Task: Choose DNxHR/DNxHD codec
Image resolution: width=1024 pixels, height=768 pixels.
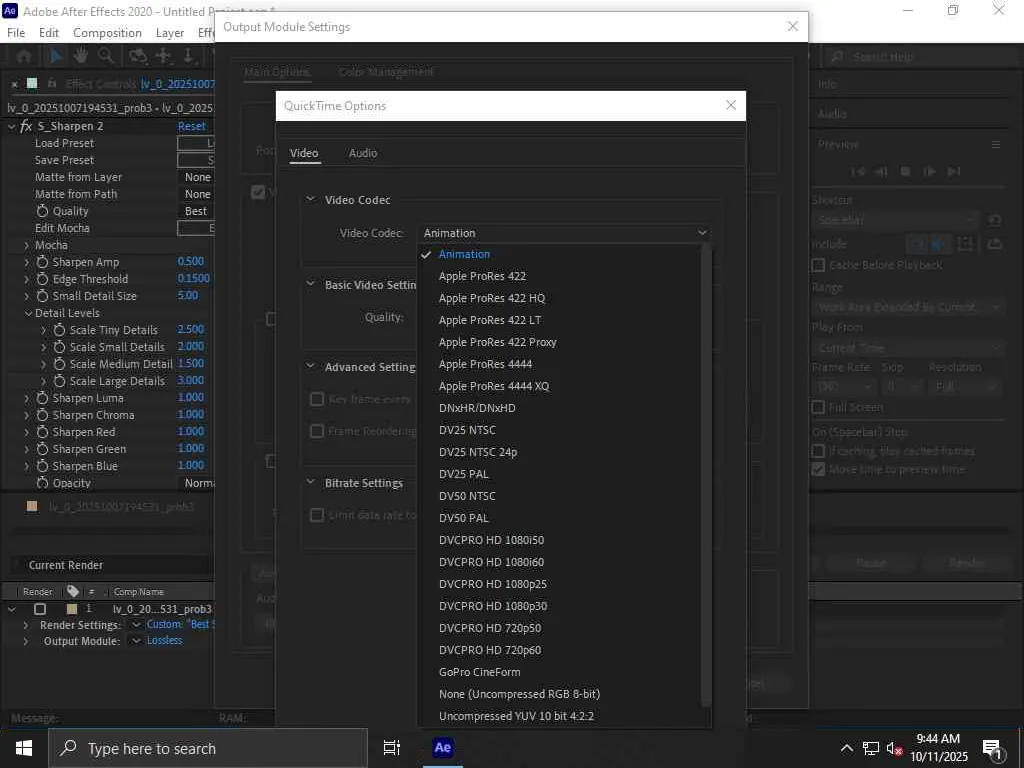Action: [477, 408]
